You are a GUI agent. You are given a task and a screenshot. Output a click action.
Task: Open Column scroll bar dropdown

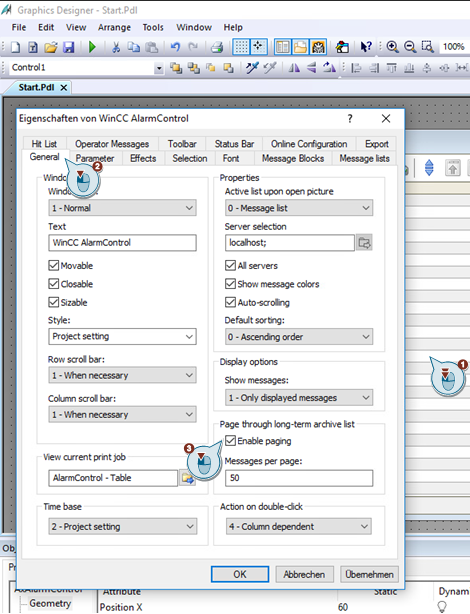click(x=122, y=414)
